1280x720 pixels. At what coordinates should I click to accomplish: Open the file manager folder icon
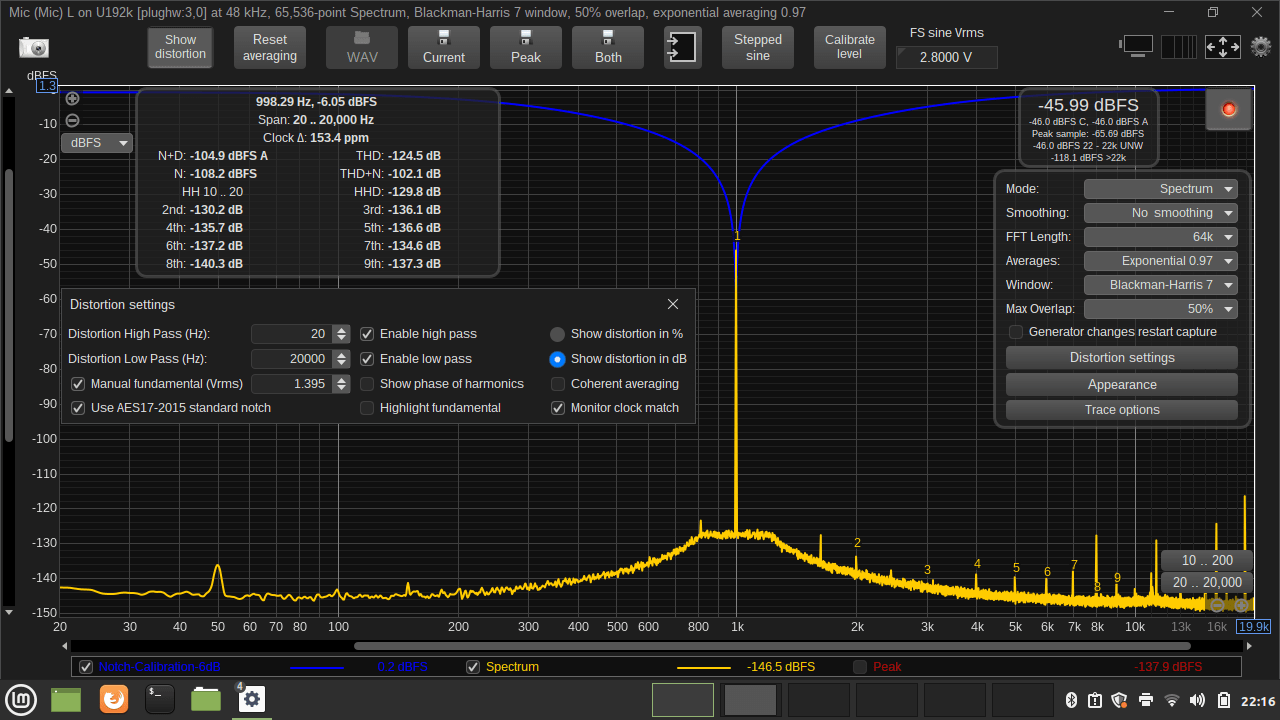point(206,699)
